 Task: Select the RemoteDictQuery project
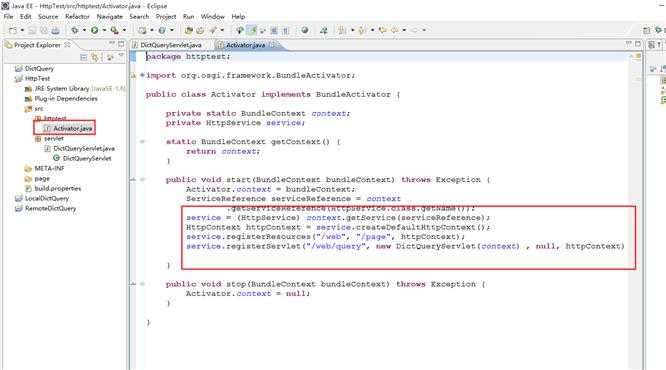pos(51,209)
